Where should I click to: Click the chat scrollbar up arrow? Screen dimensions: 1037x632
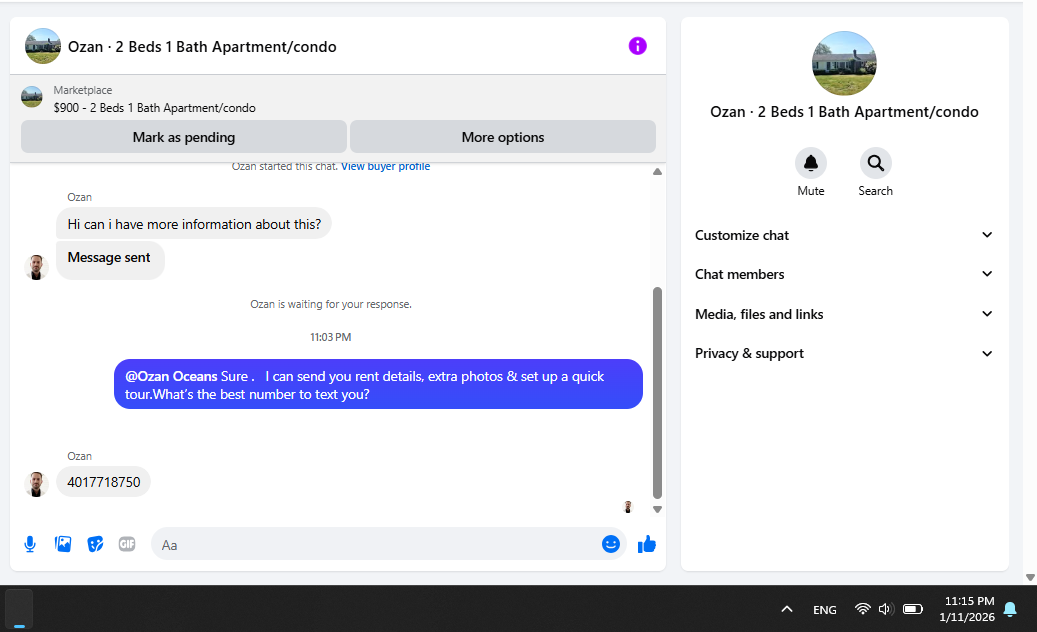coord(657,172)
